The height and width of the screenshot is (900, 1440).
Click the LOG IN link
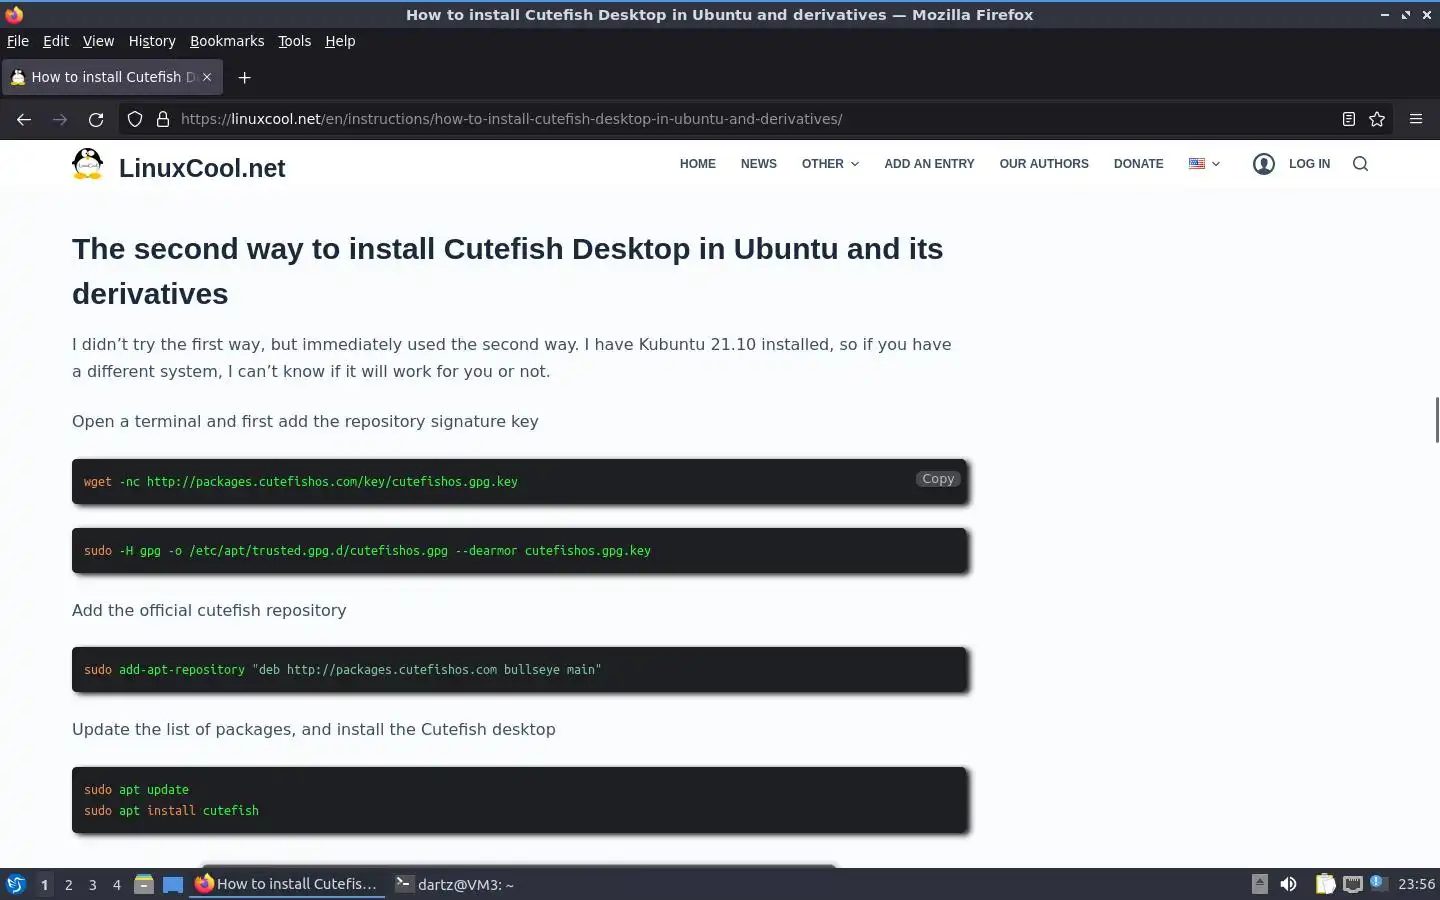1309,164
